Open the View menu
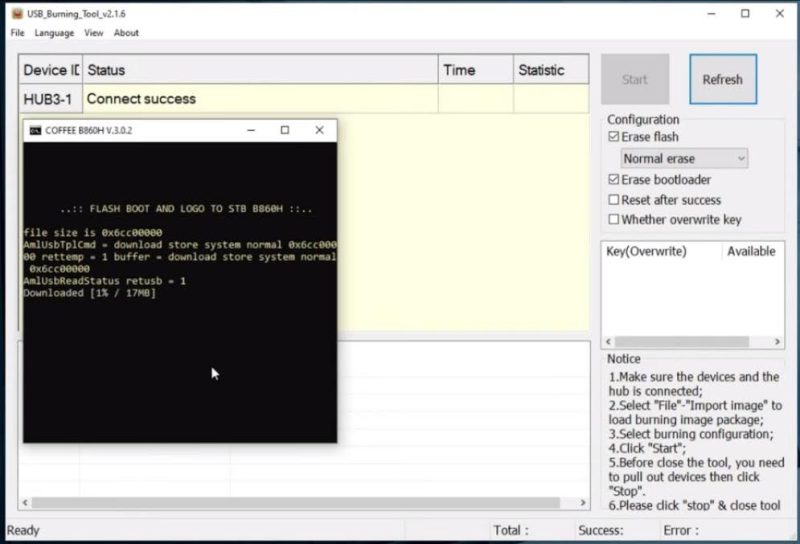 click(x=93, y=33)
